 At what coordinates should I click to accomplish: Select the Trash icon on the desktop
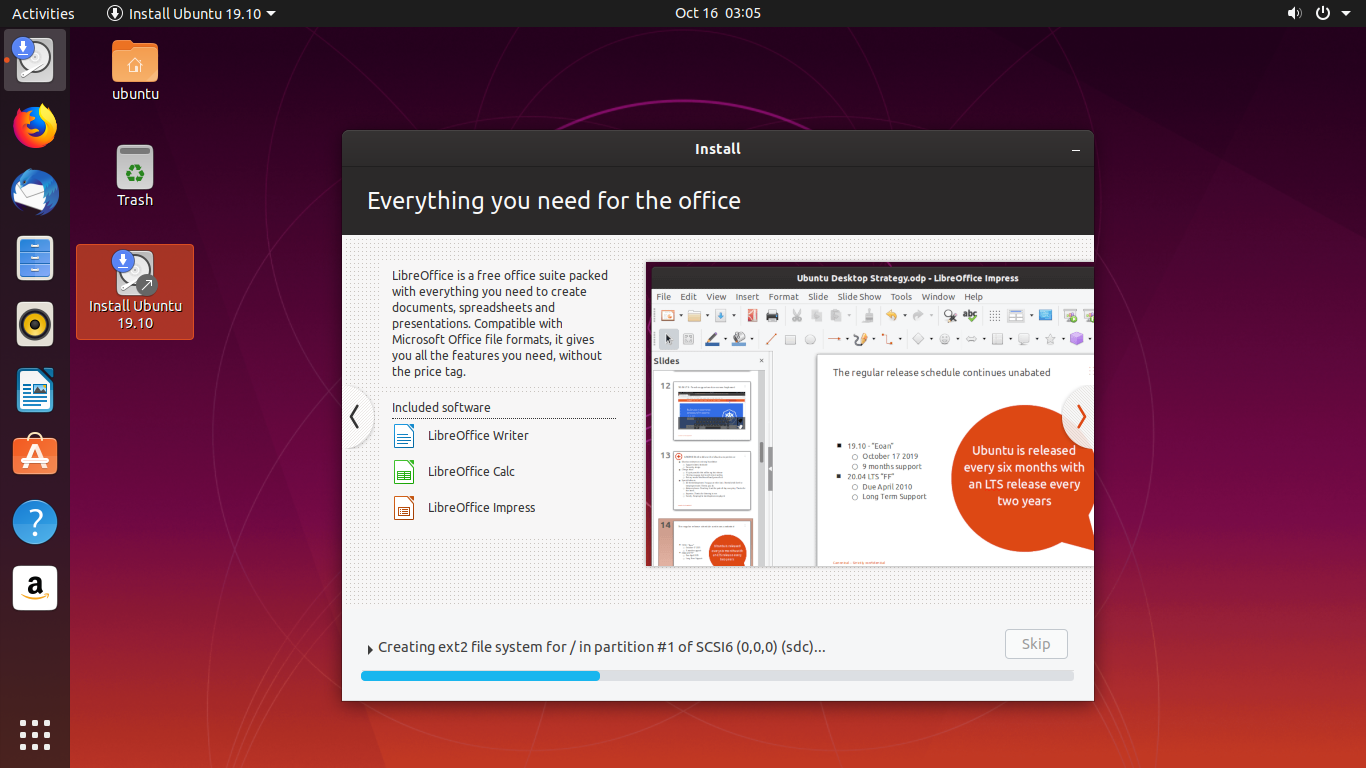(135, 176)
